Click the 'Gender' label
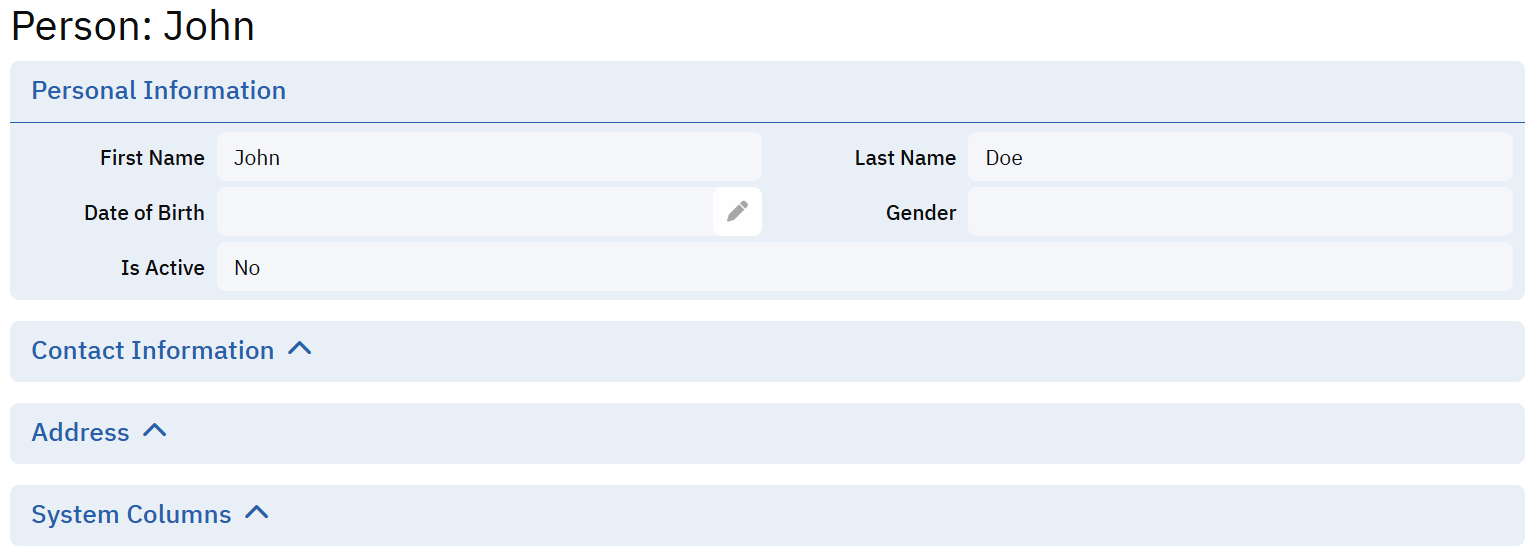 tap(921, 213)
